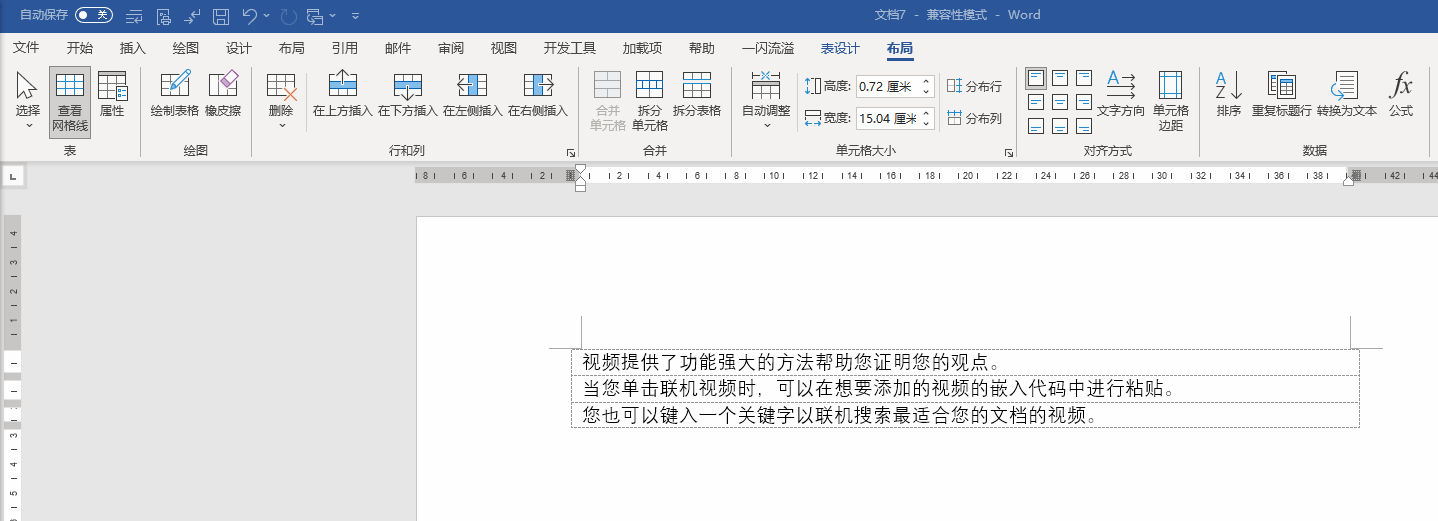Image resolution: width=1438 pixels, height=521 pixels.
Task: Click the 宽度 width input field
Action: coord(887,118)
